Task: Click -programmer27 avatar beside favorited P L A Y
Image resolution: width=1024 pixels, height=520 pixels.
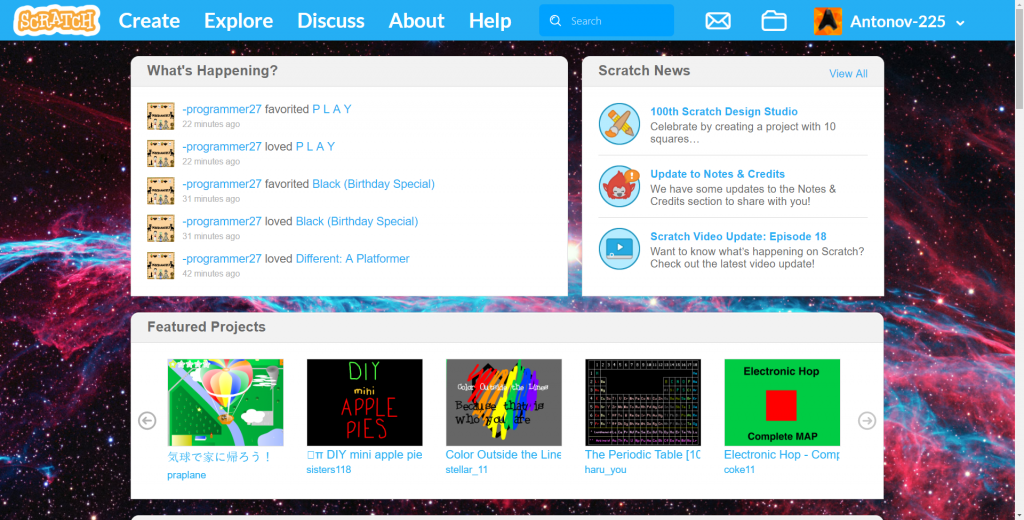Action: [x=161, y=116]
